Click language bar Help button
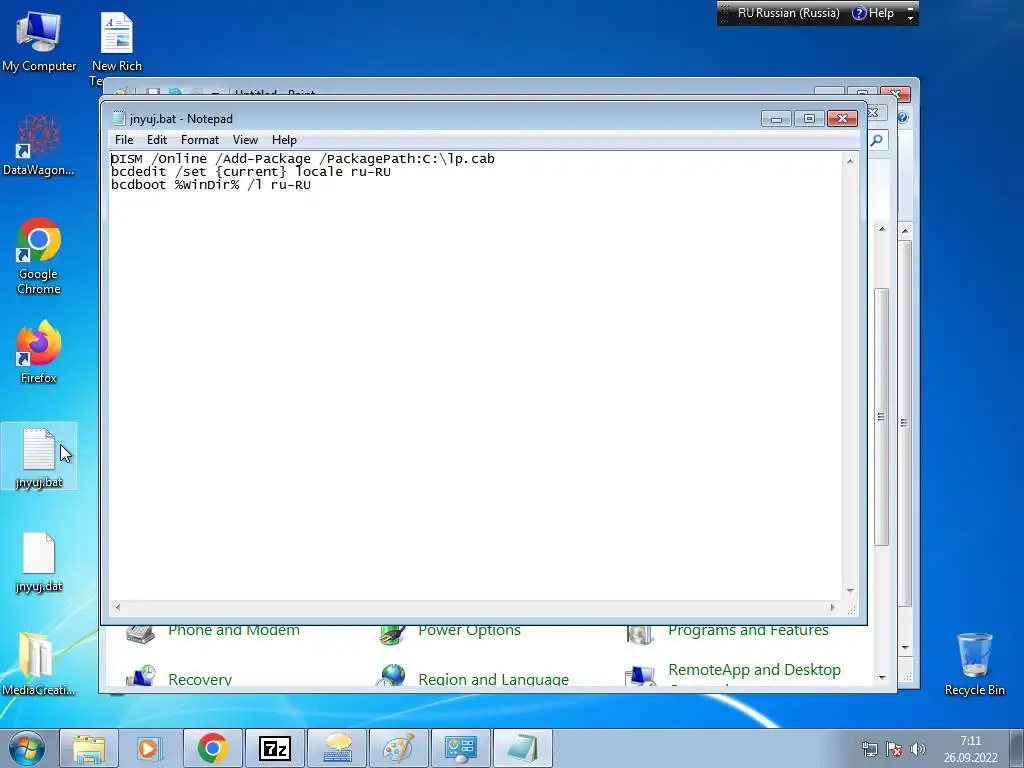 click(x=873, y=13)
